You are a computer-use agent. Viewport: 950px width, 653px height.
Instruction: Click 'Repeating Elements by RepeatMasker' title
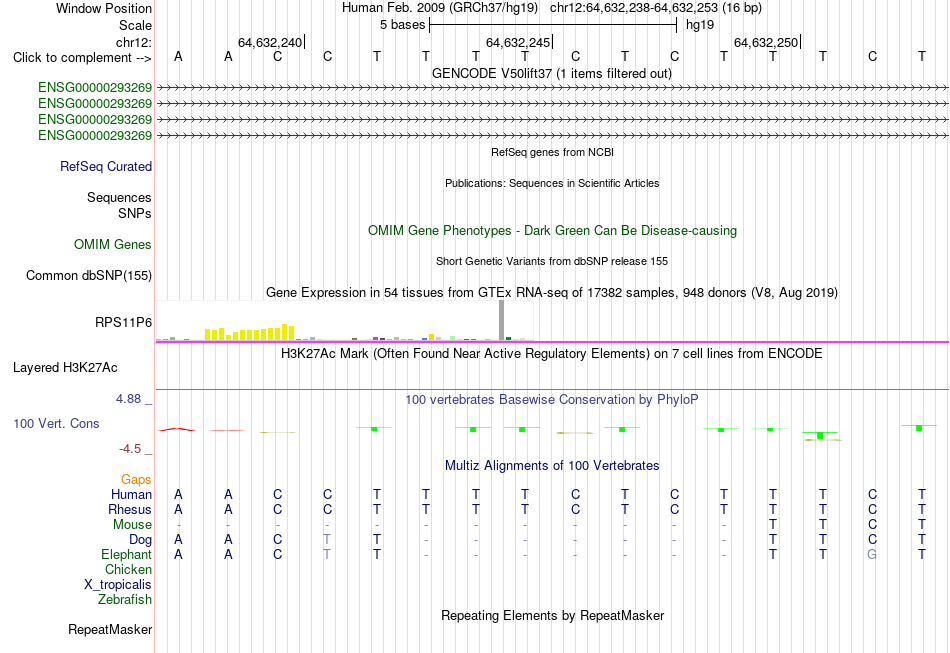point(552,615)
